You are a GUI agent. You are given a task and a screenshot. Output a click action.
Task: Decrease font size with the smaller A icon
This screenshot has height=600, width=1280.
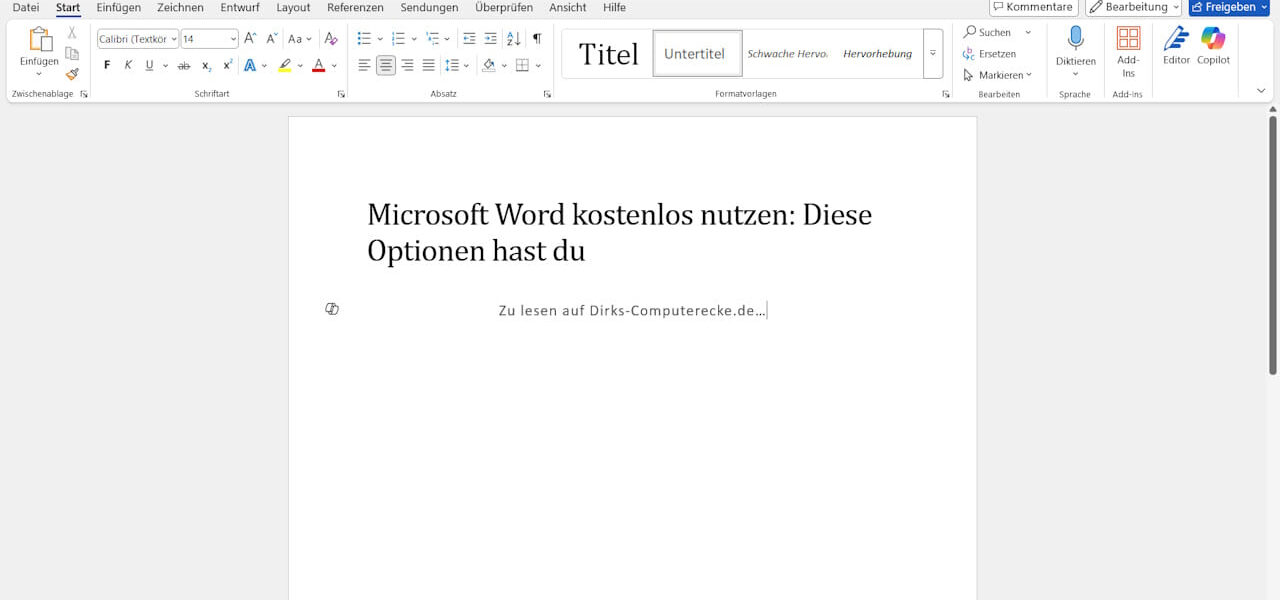(271, 39)
